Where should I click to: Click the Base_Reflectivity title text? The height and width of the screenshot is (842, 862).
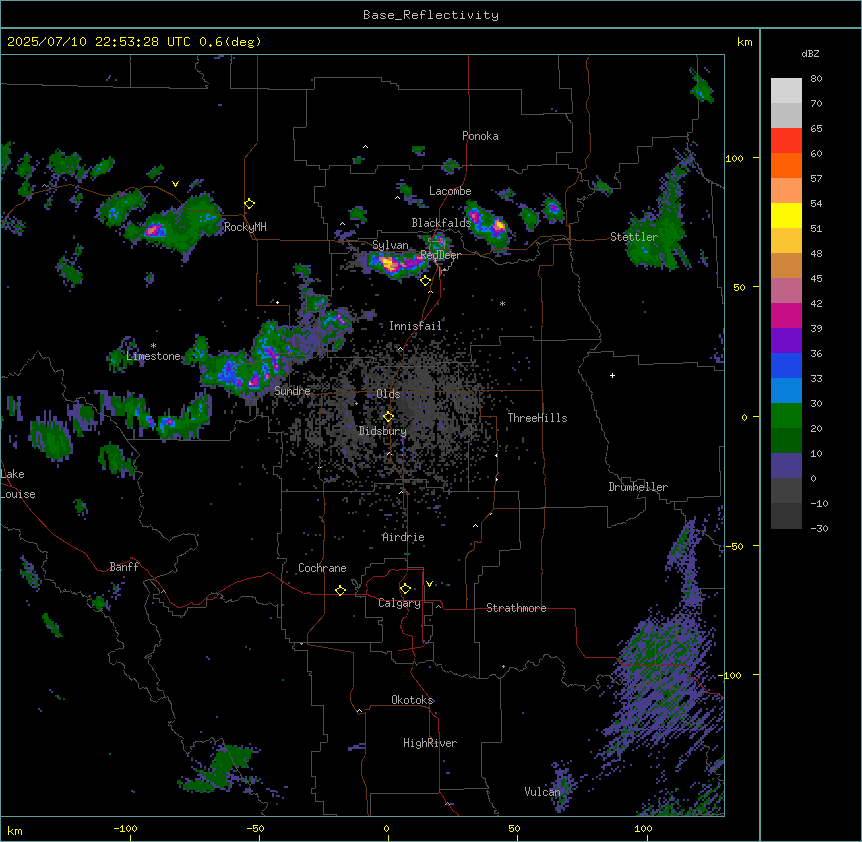[x=431, y=15]
